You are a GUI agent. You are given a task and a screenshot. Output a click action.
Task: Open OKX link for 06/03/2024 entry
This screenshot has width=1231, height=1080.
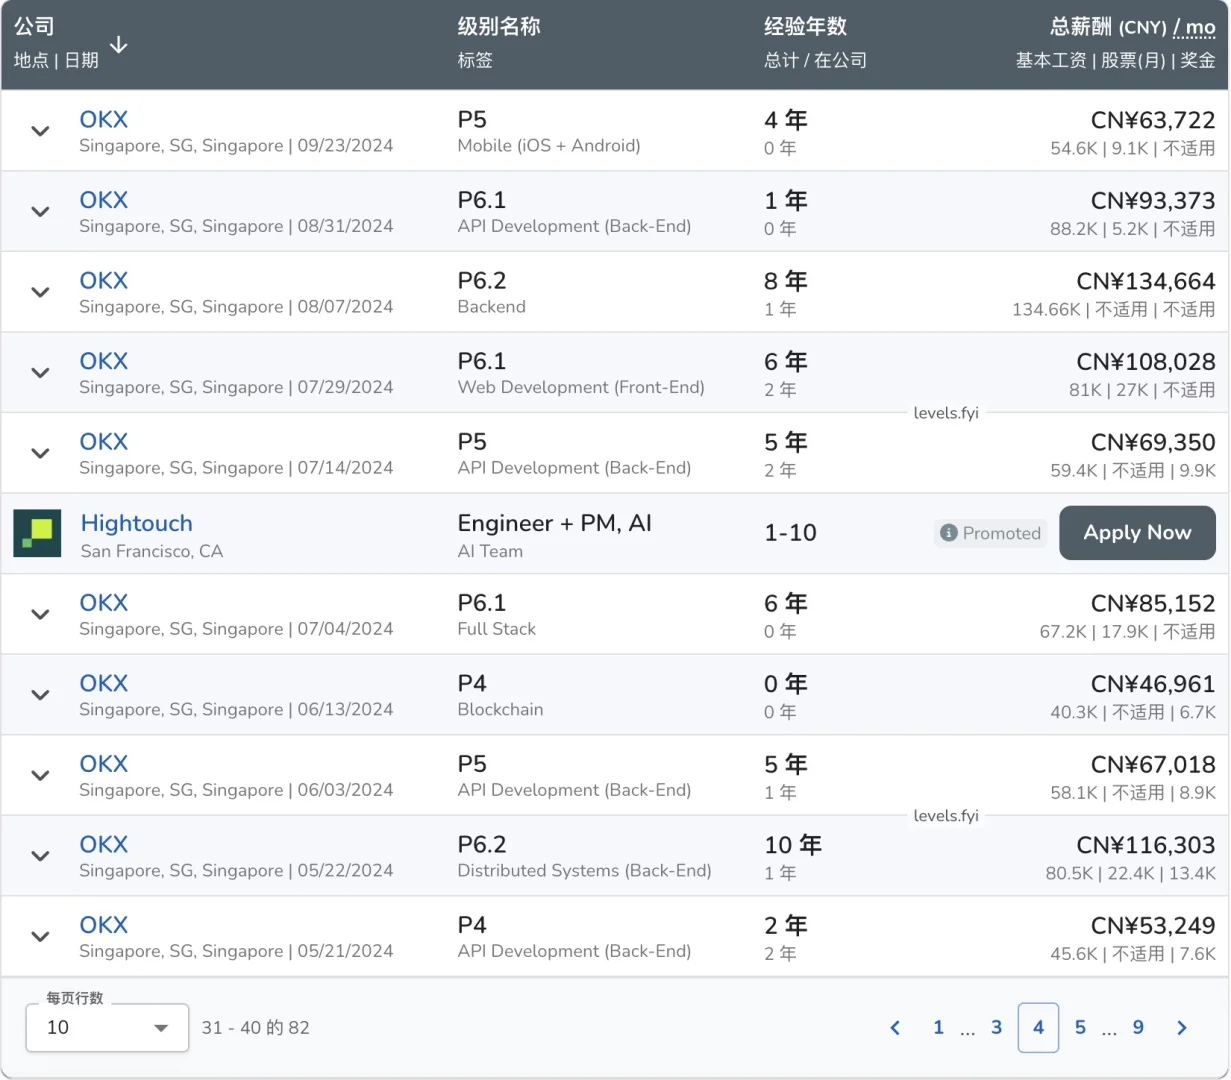click(104, 763)
